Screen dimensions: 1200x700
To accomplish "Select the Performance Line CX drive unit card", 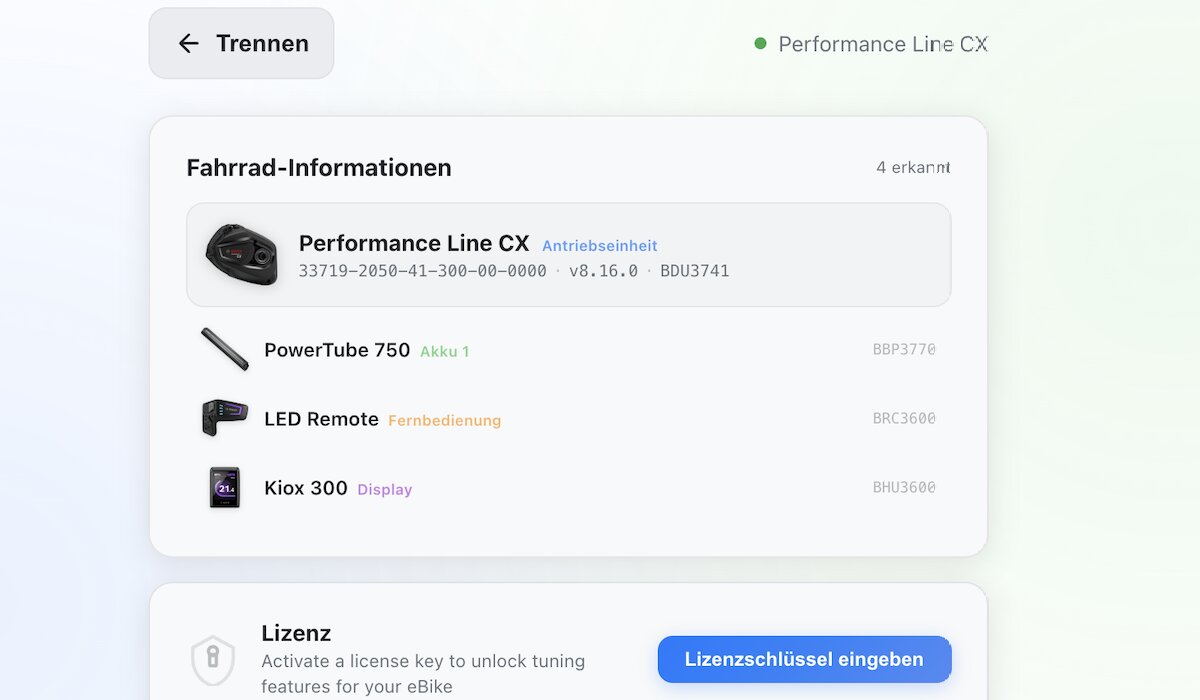I will pyautogui.click(x=568, y=255).
